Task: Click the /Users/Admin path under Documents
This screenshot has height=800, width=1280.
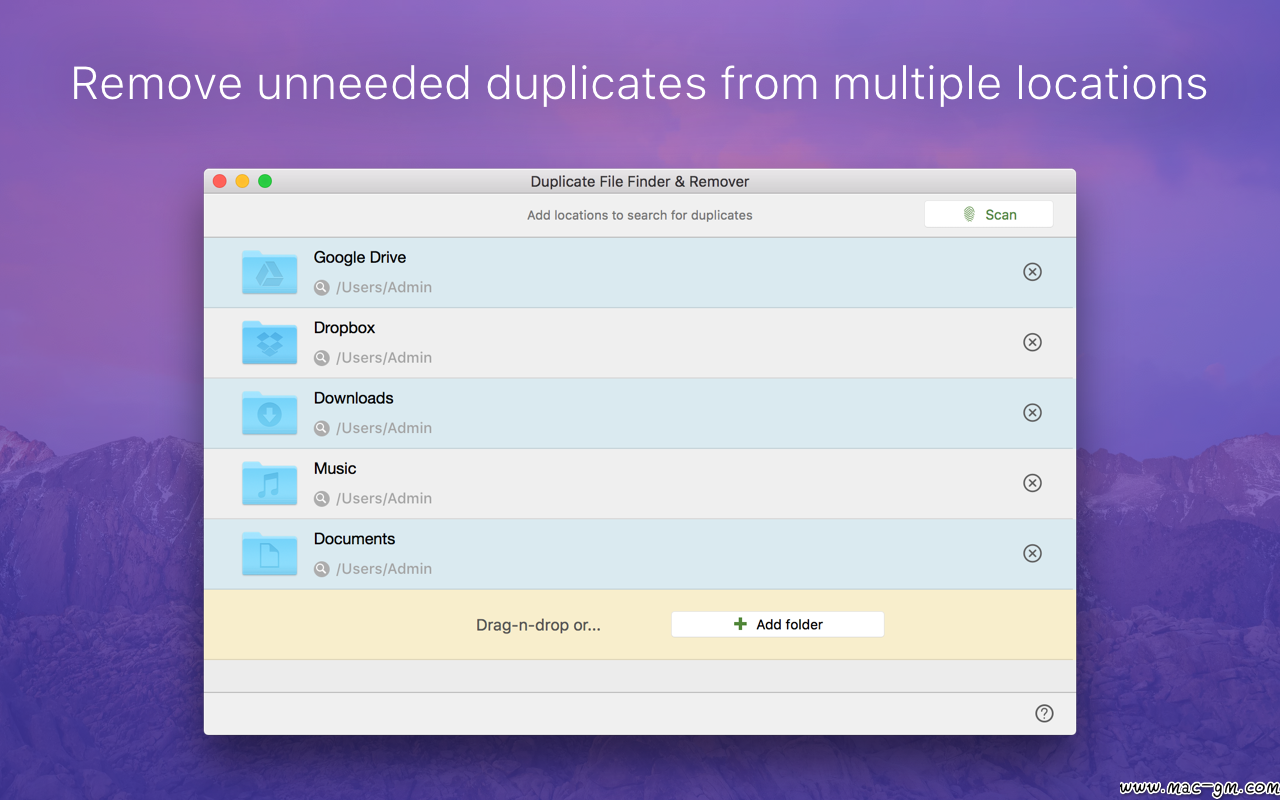Action: tap(384, 568)
